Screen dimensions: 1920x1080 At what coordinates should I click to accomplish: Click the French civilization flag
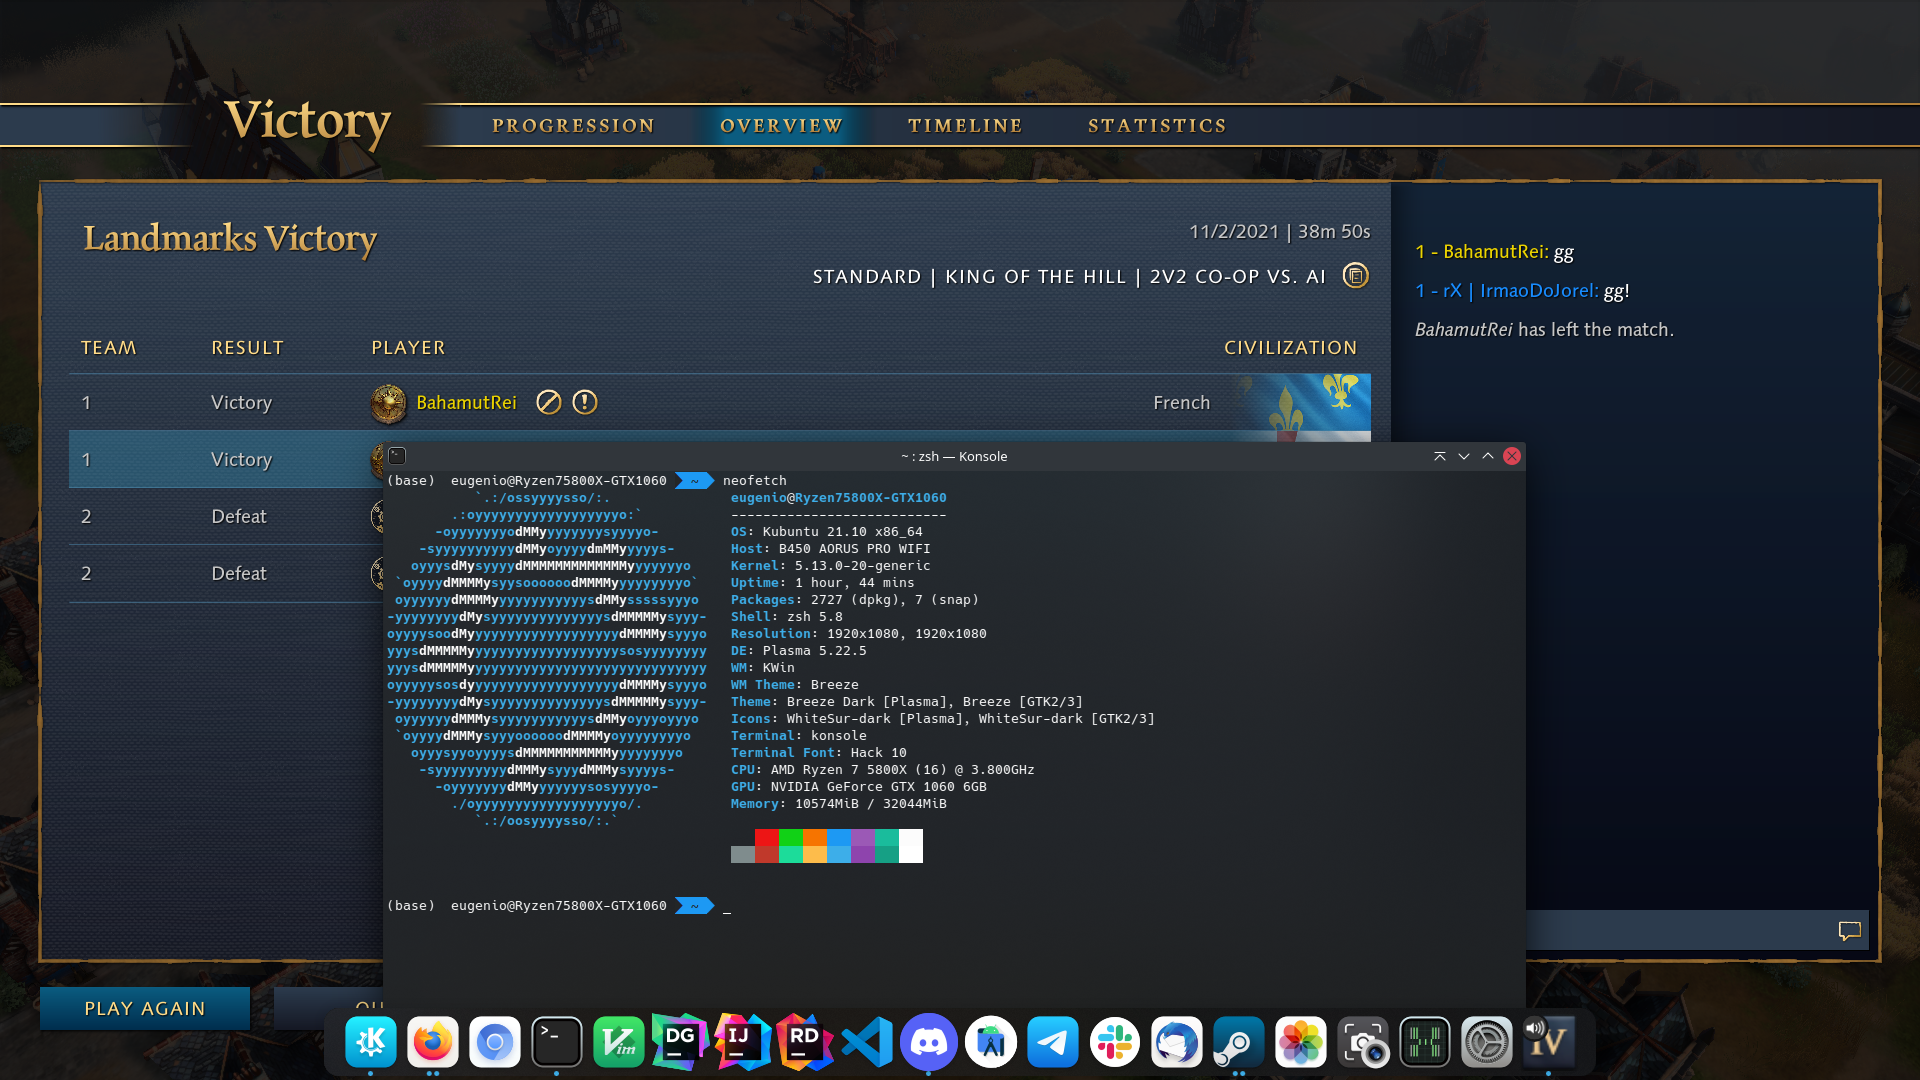point(1304,407)
